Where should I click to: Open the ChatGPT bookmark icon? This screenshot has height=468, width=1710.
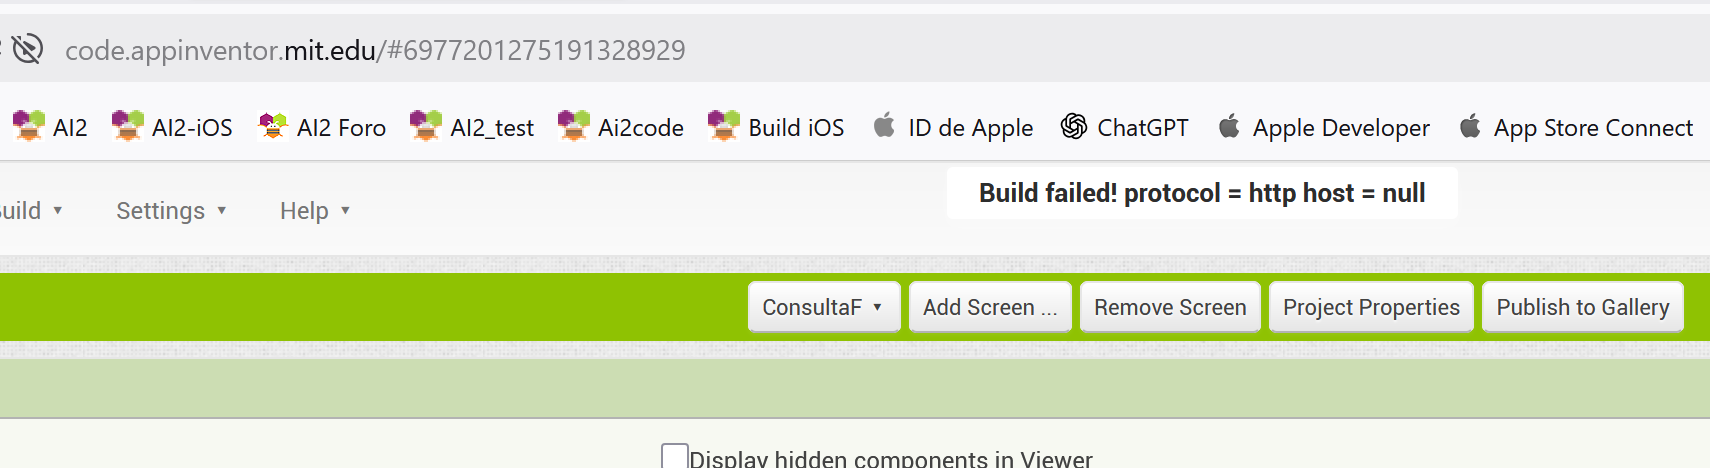(x=1074, y=127)
